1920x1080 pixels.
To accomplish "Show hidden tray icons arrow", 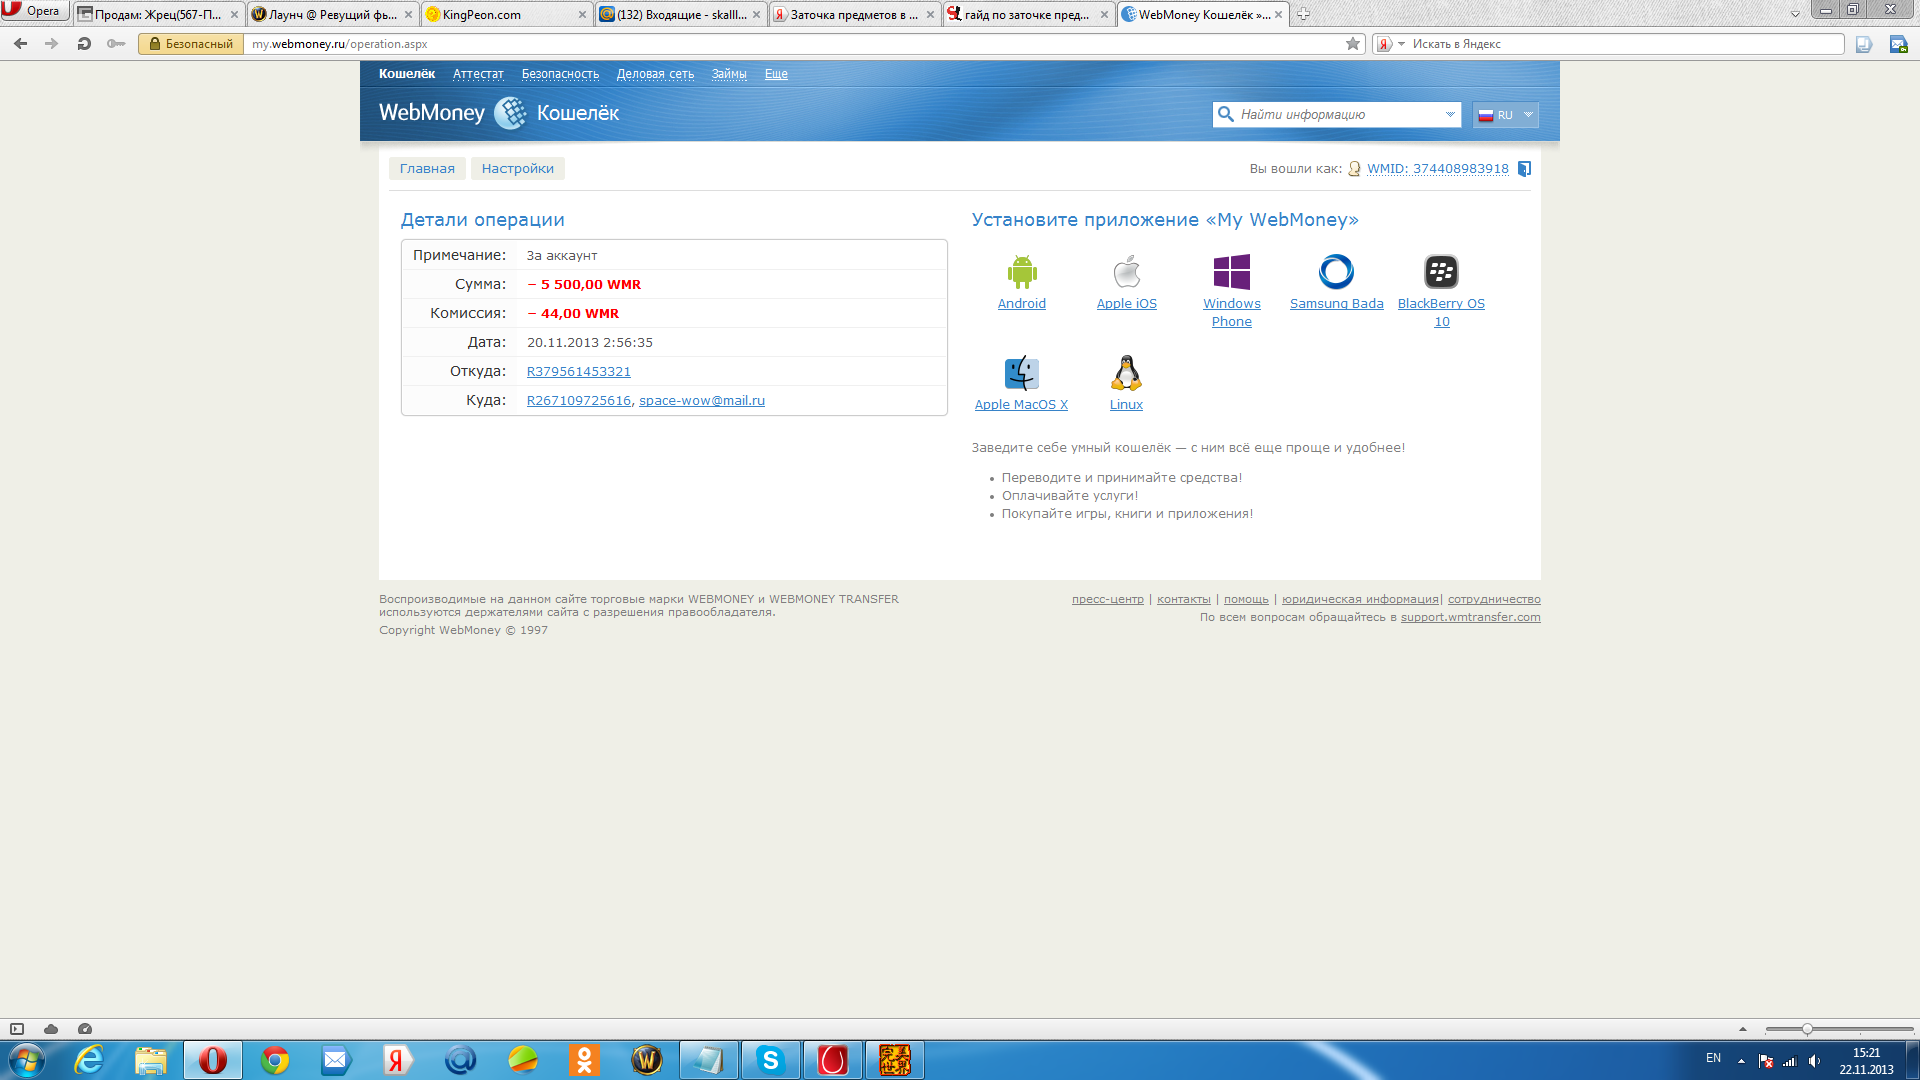I will coord(1741,1061).
